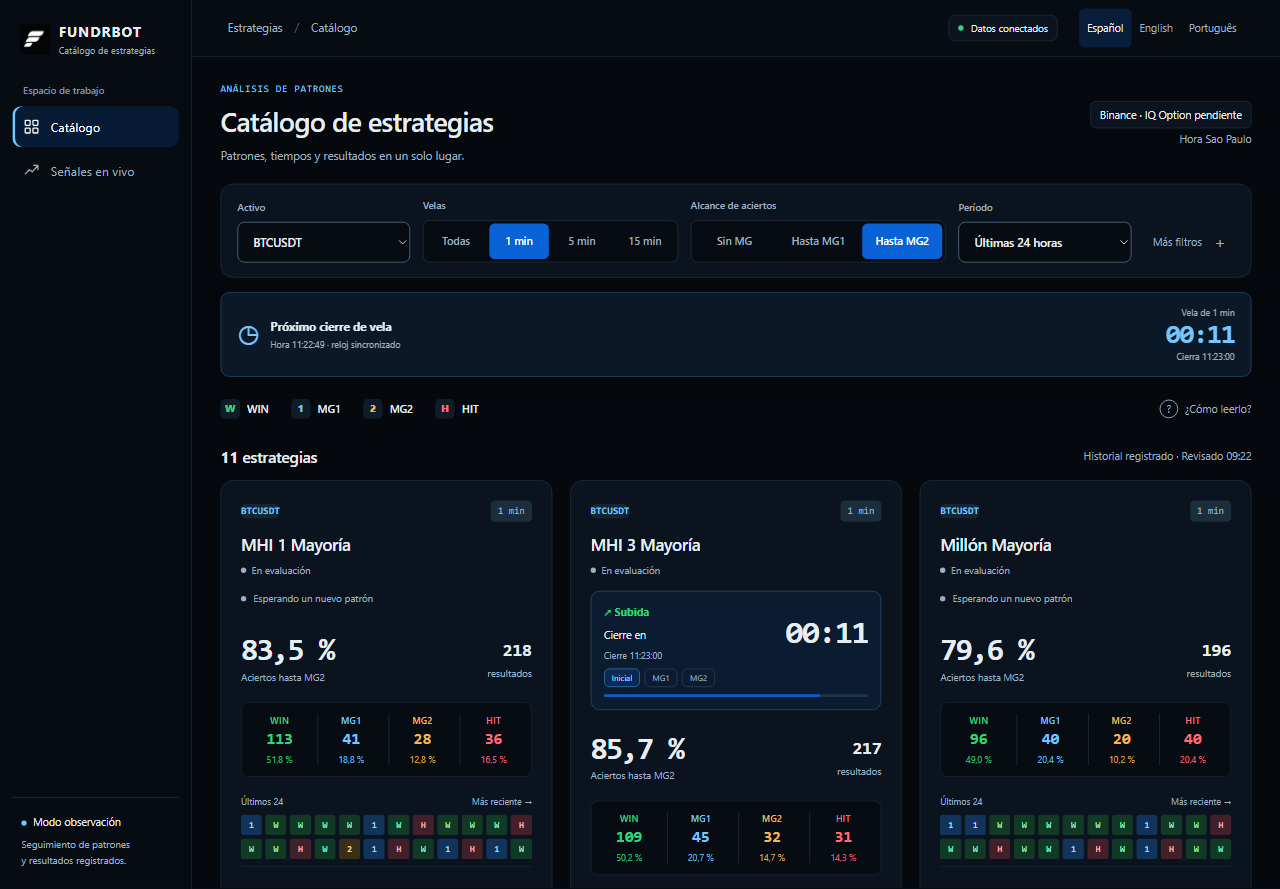Click the MG1 chip in MHI 3 Mayoría signal box
The image size is (1280, 889).
point(660,678)
